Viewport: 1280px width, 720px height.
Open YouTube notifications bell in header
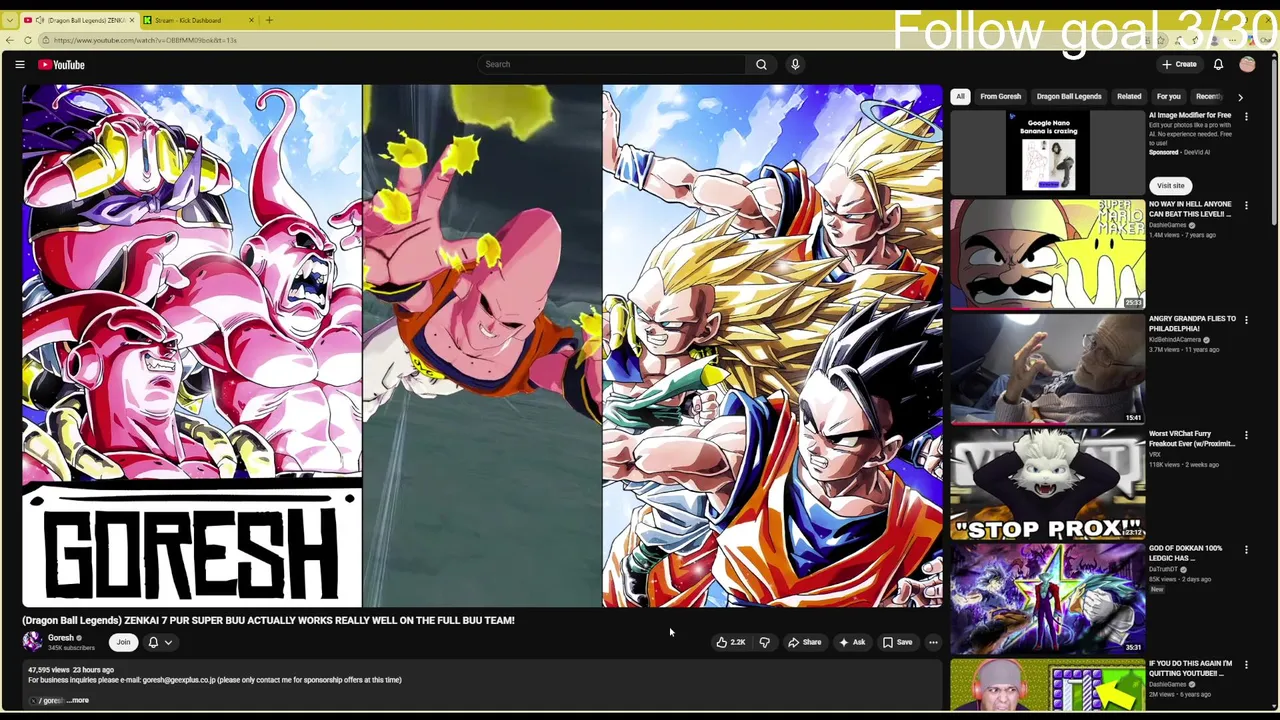[1218, 64]
